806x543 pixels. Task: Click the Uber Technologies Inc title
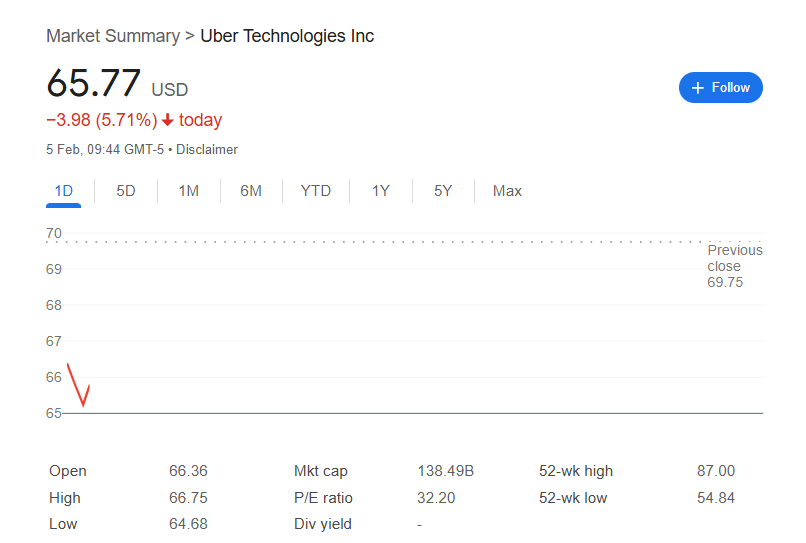[x=287, y=36]
